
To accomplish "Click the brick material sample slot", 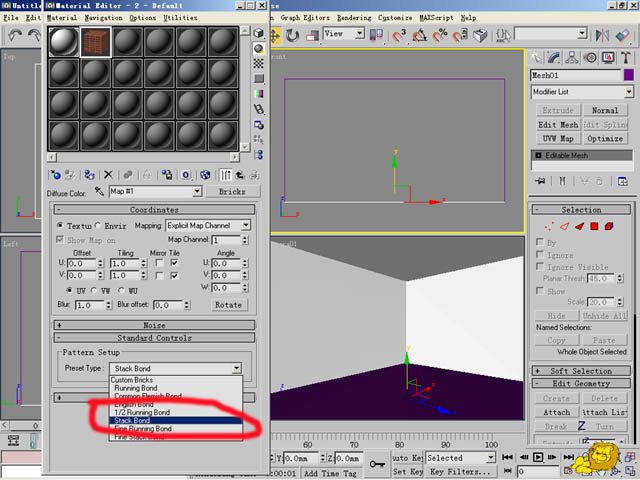I will coord(97,43).
